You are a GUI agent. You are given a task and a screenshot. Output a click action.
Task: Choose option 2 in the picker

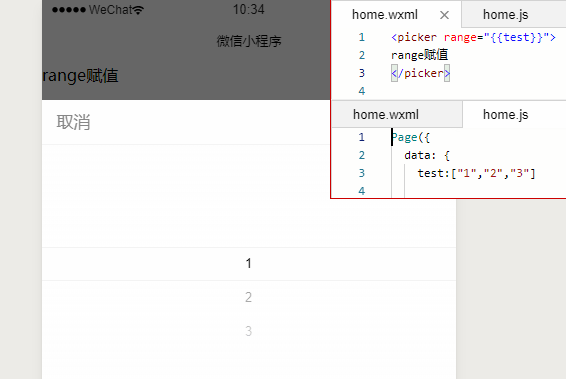point(248,297)
